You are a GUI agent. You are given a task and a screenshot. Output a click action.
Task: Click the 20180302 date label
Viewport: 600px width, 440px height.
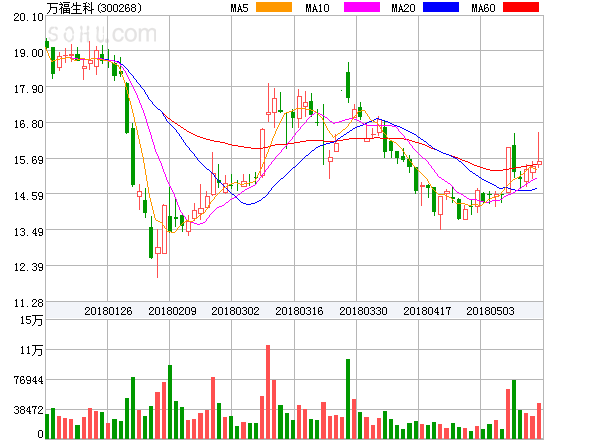[235, 311]
